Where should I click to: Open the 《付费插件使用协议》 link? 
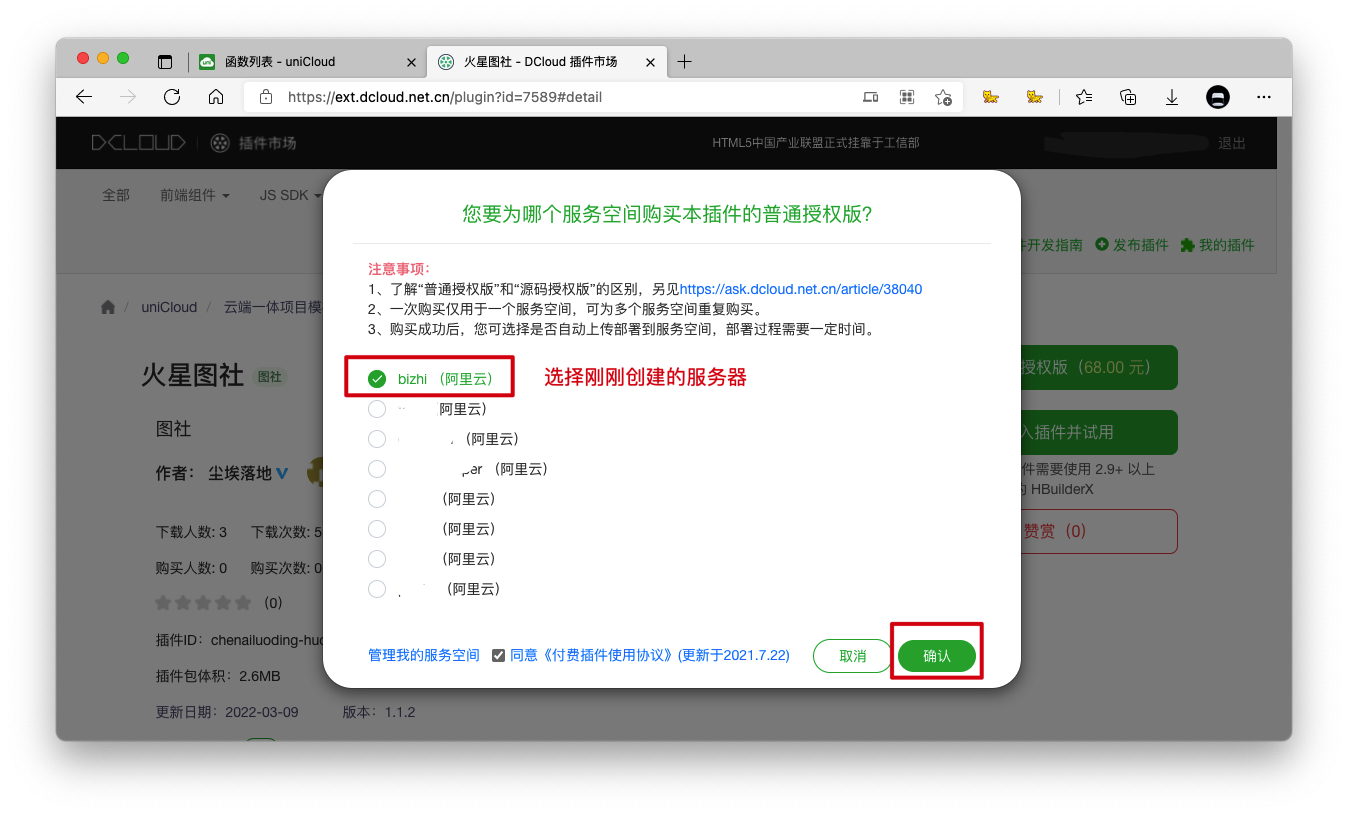(607, 655)
